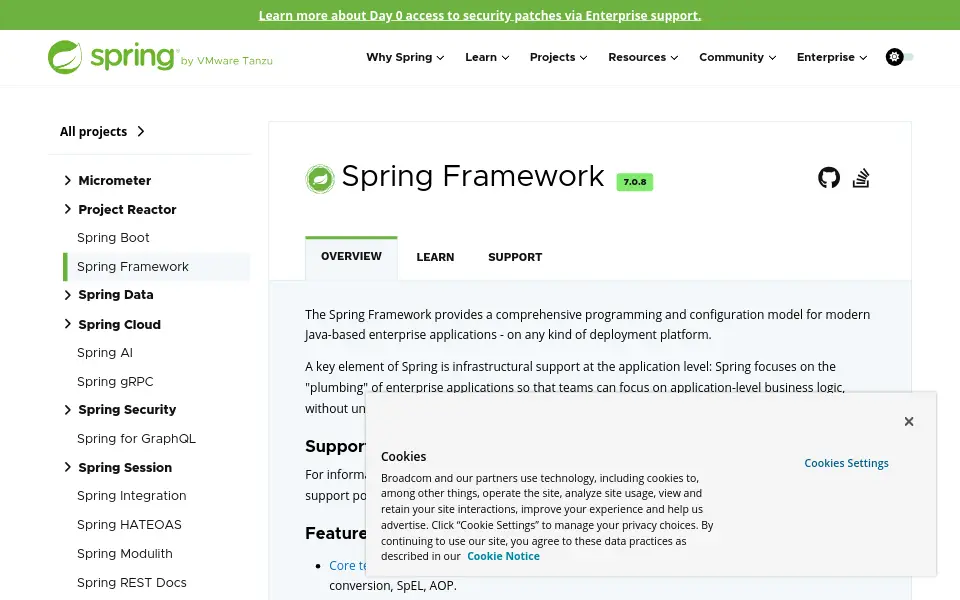This screenshot has width=960, height=600.
Task: Open the Why Spring dropdown menu
Action: (x=405, y=57)
